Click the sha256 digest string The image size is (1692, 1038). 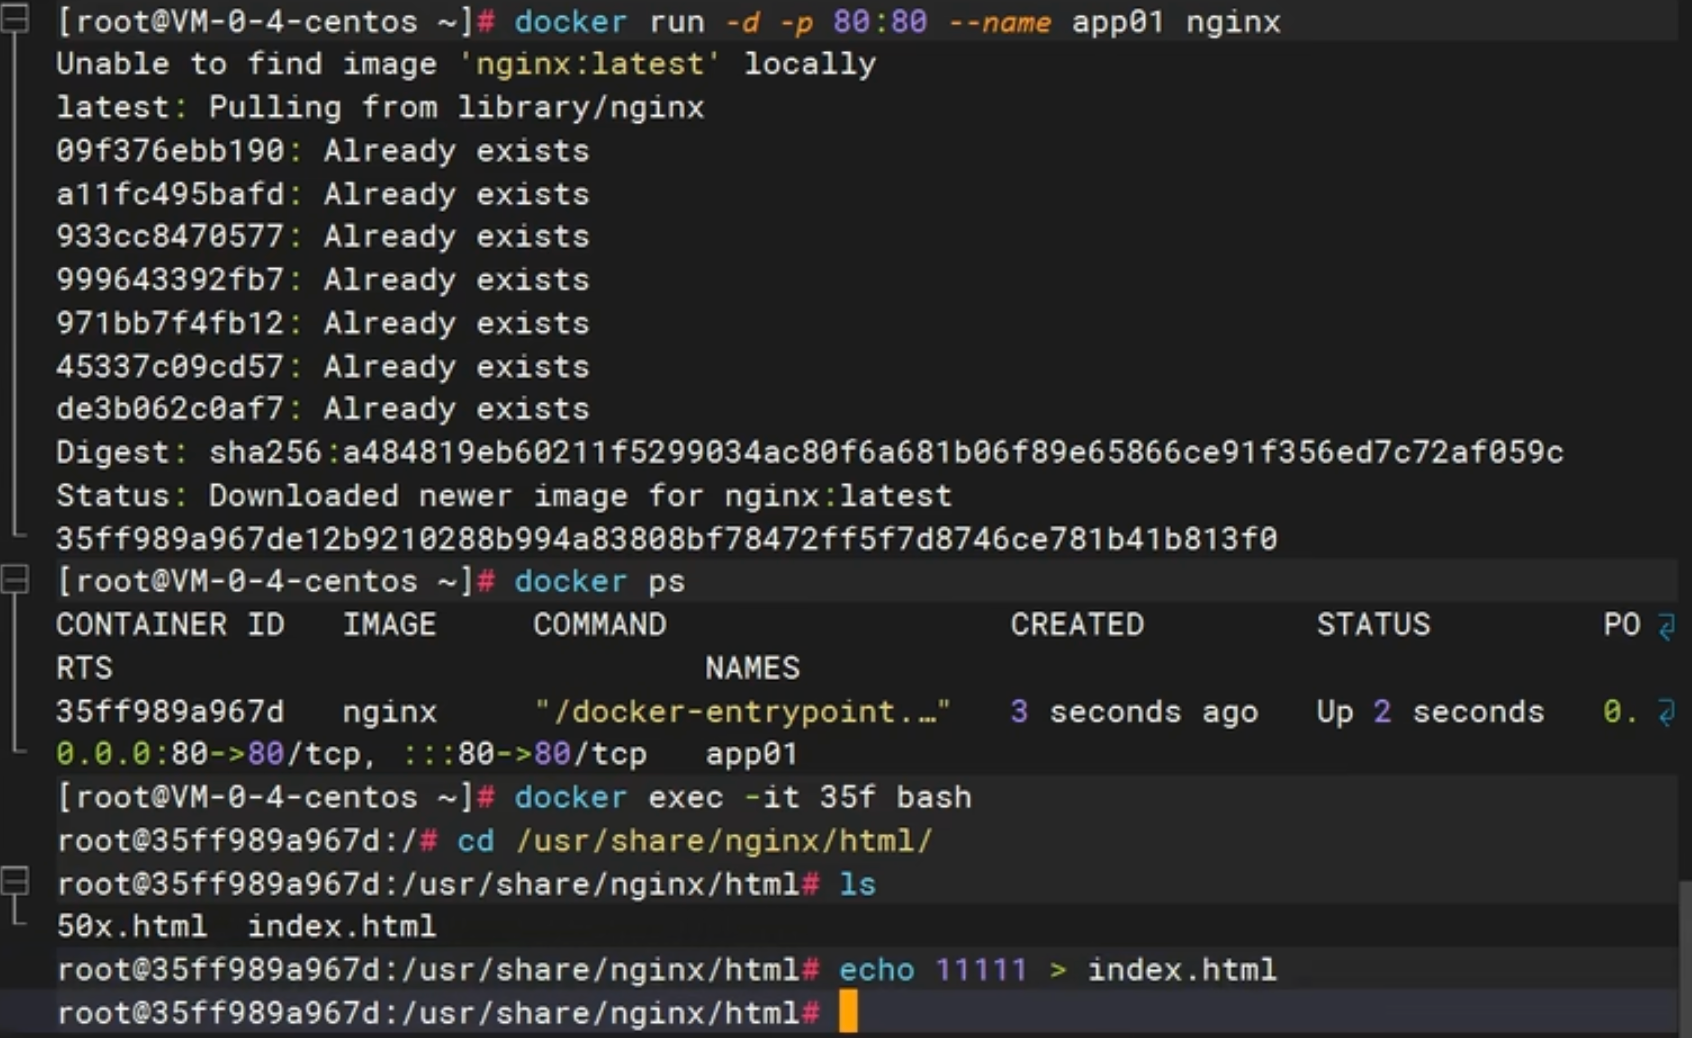click(x=886, y=452)
